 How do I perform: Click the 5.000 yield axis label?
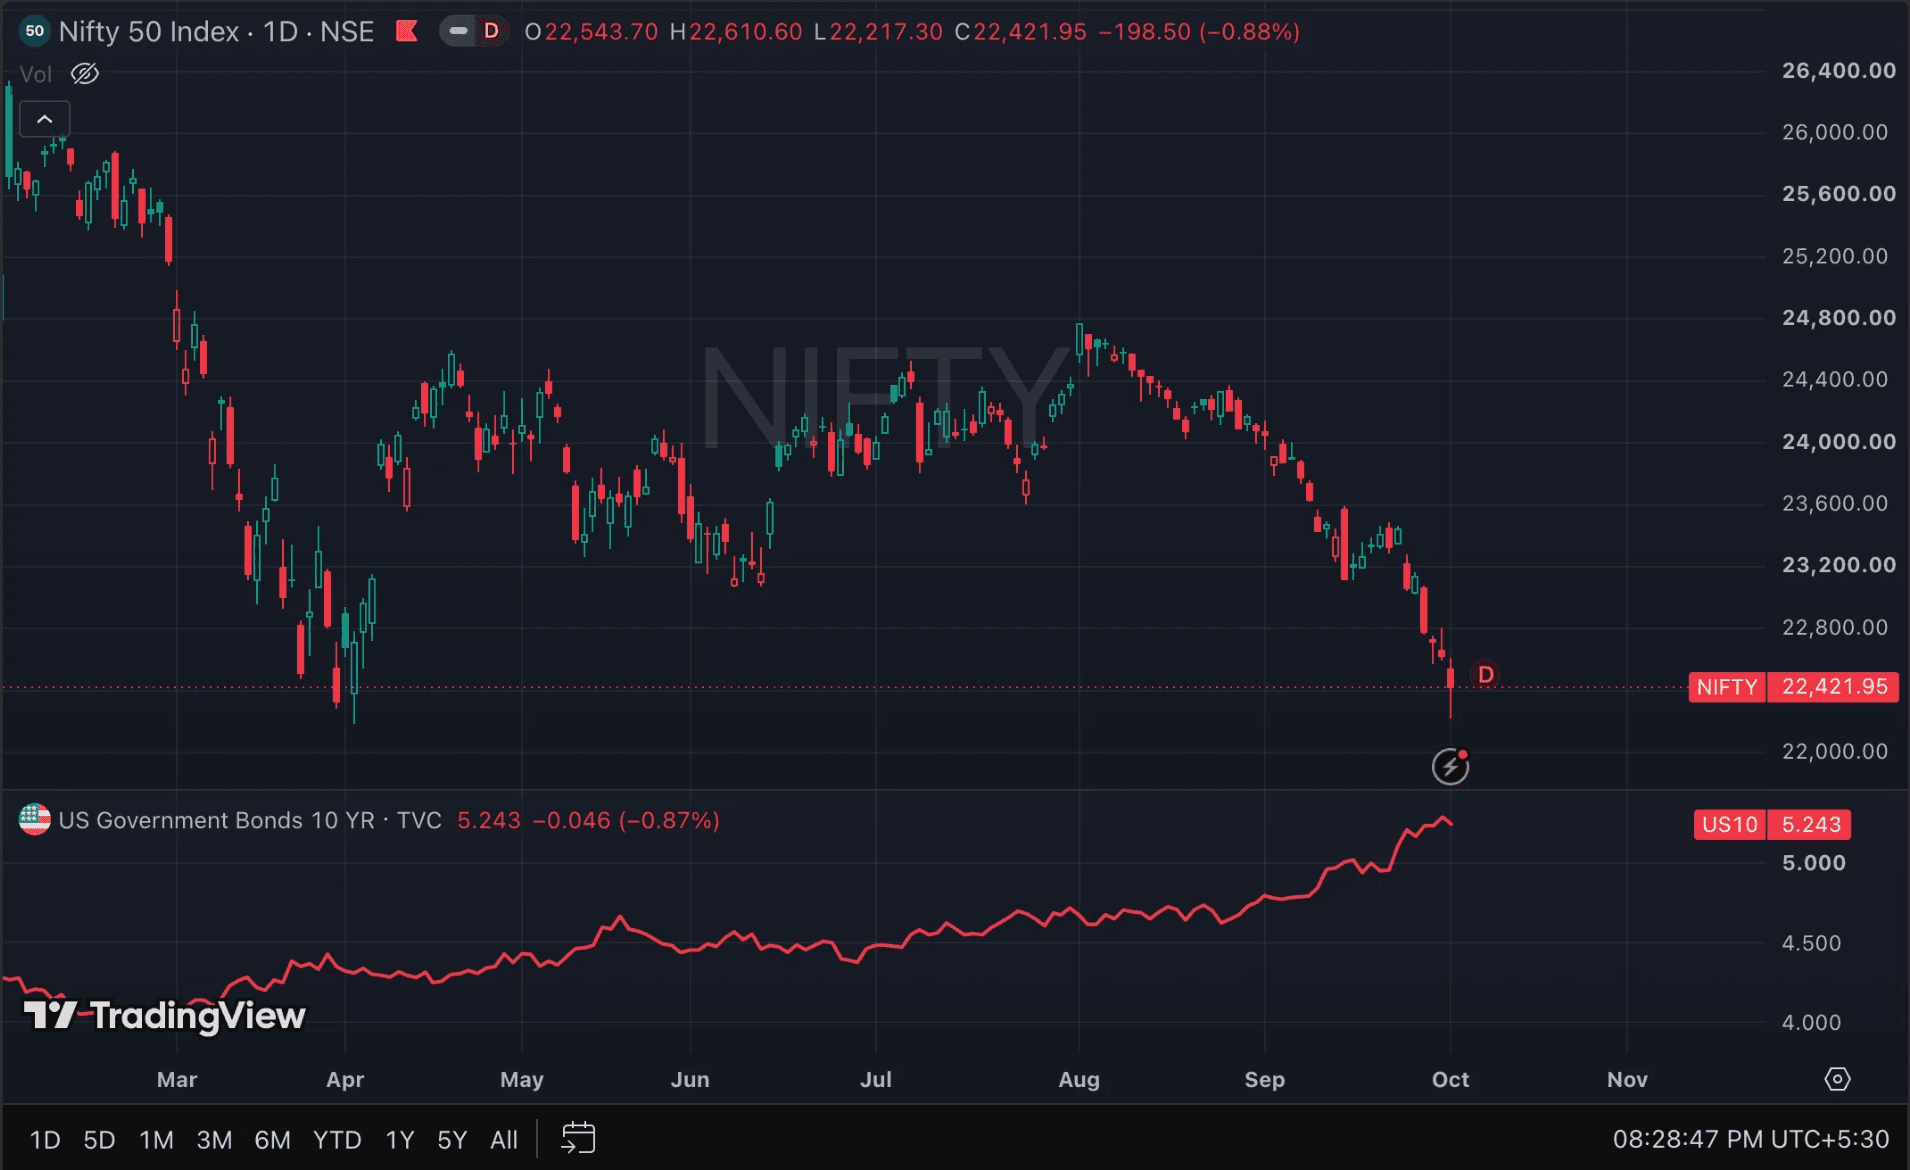tap(1813, 863)
